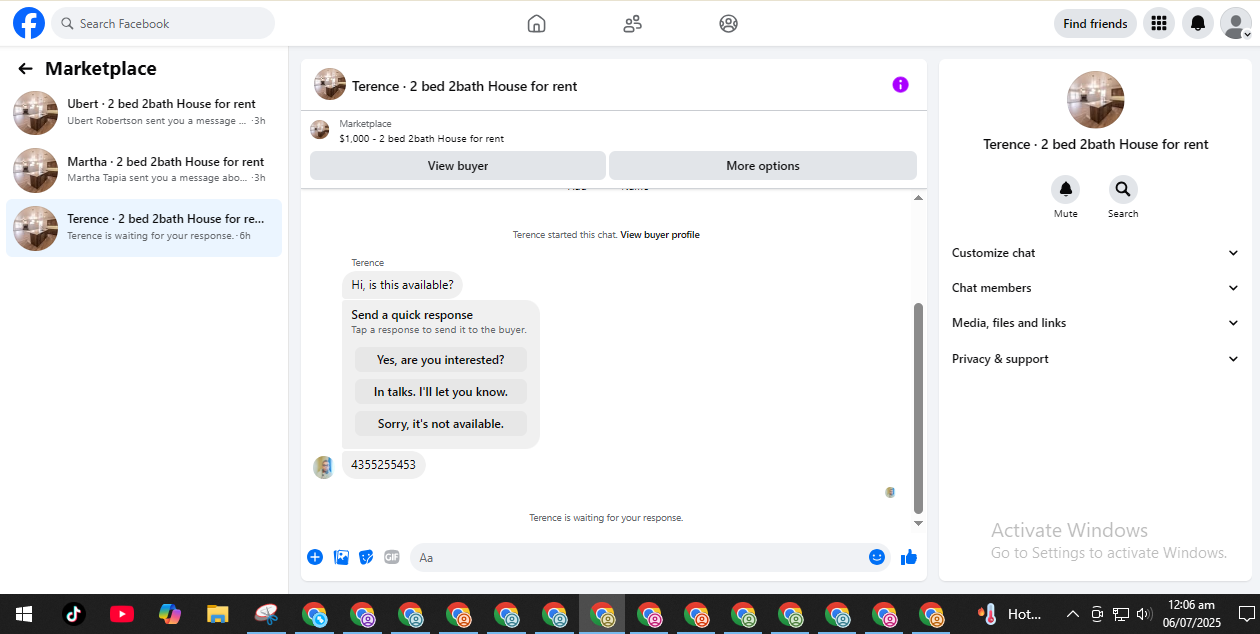This screenshot has width=1260, height=634.
Task: Choose a sticker
Action: [366, 557]
